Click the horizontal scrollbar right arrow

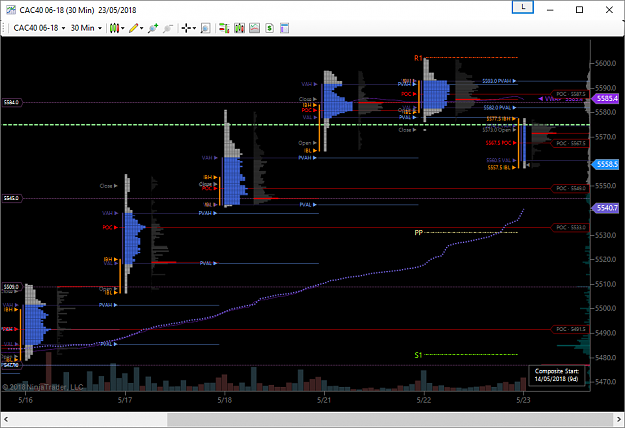point(619,419)
